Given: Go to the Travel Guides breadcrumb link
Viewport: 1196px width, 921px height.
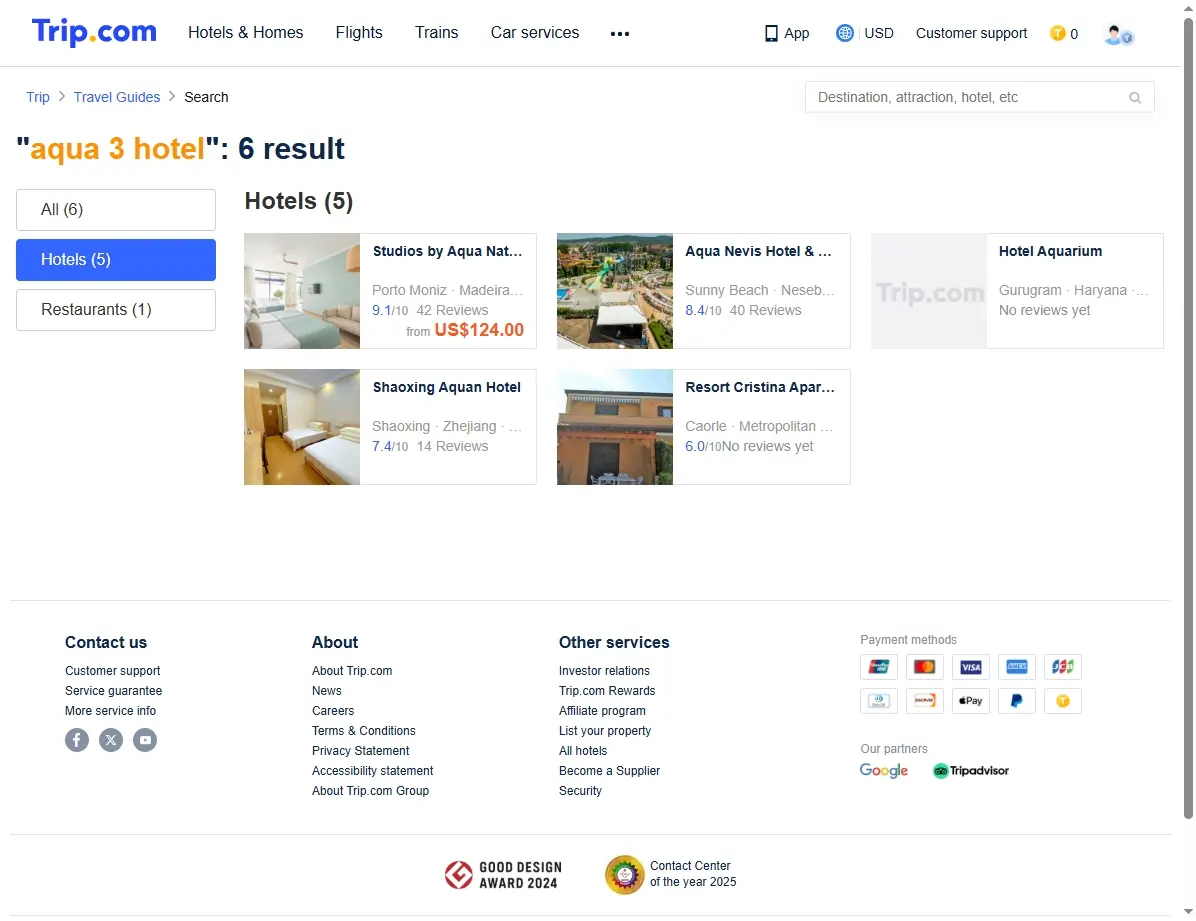Looking at the screenshot, I should coord(117,97).
